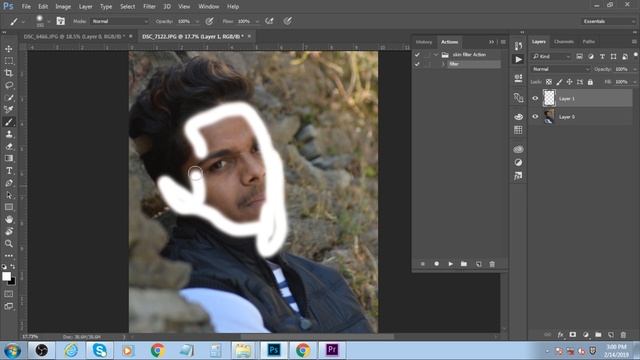Select the Move tool
The height and width of the screenshot is (360, 640).
[9, 49]
